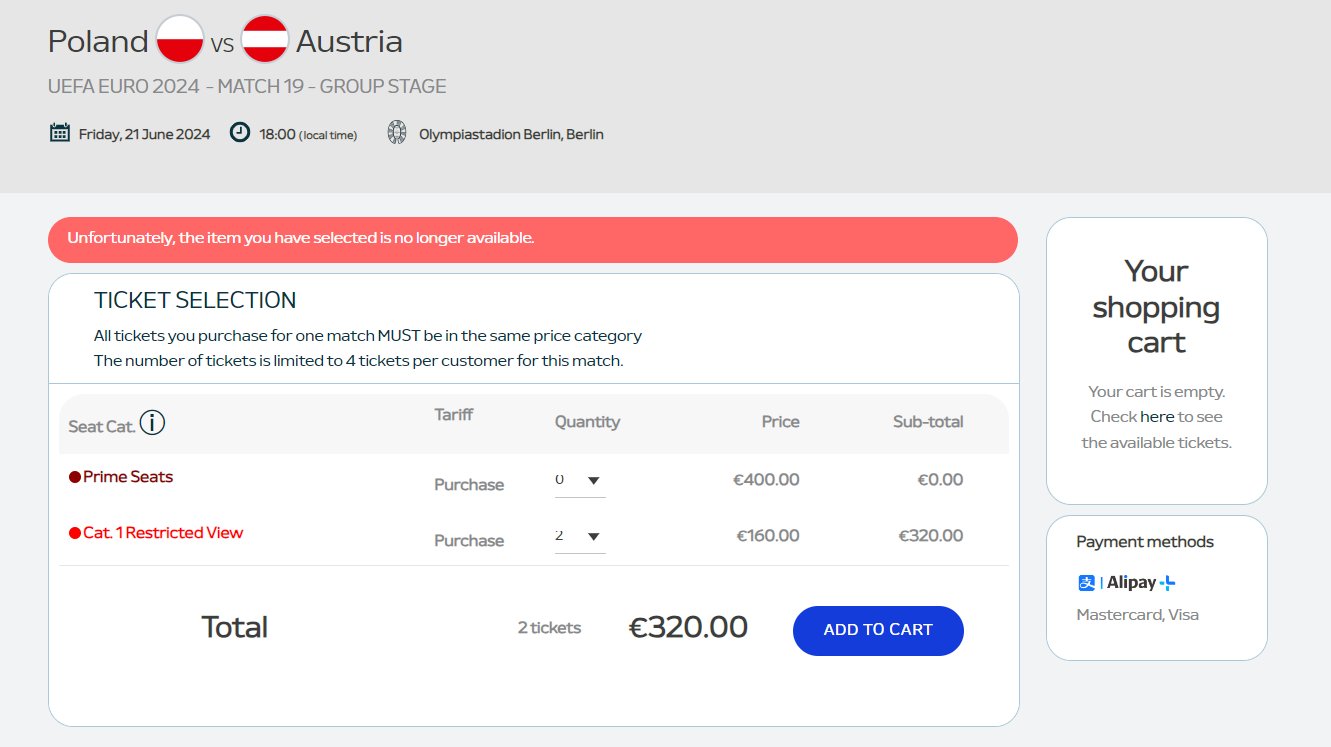Follow the "here" link in the cart

[1157, 417]
